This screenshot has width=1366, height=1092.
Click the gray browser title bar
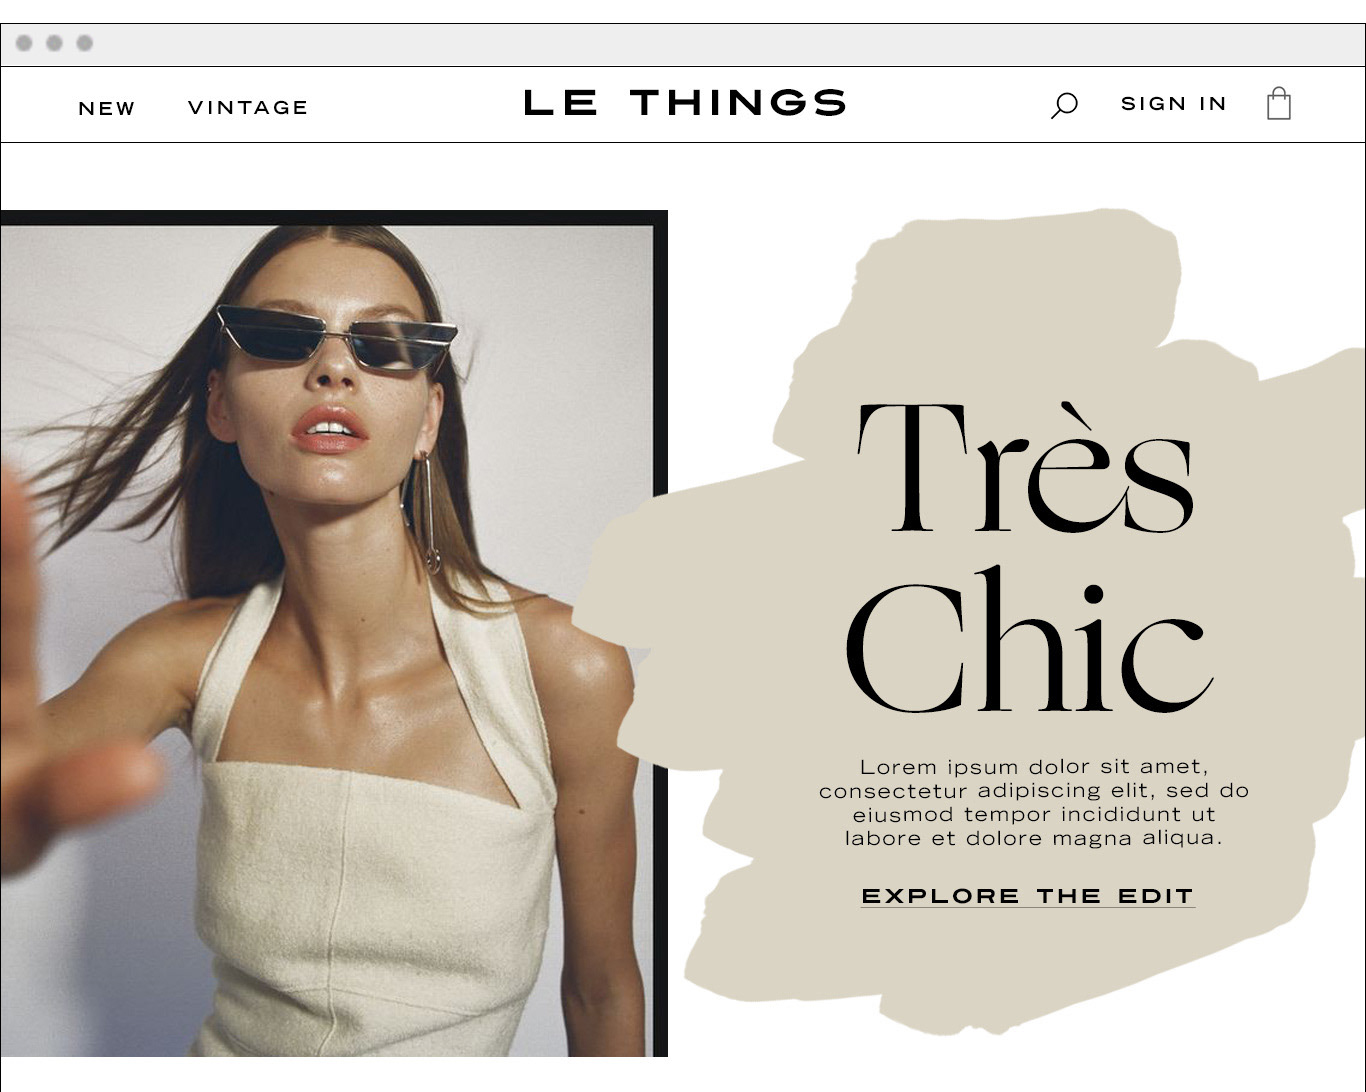click(x=683, y=45)
